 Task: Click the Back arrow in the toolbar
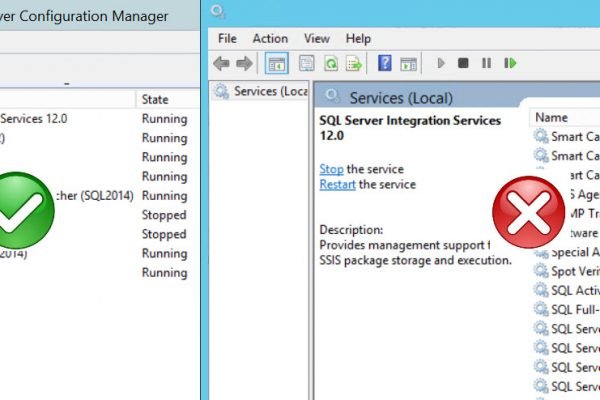click(x=221, y=64)
